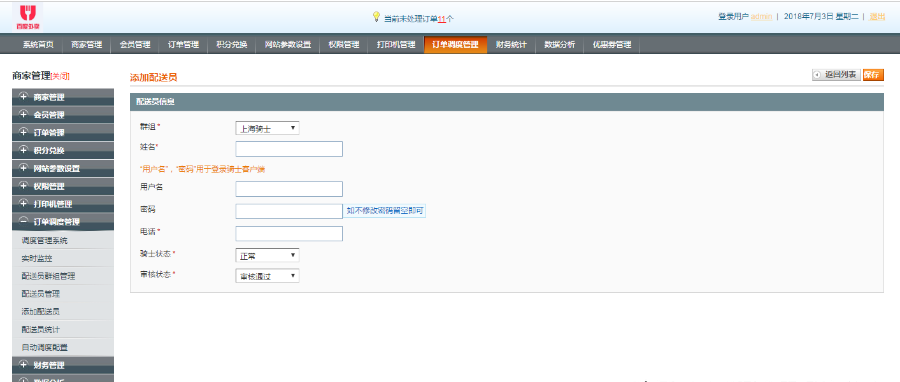Expand 订单管理 section in left sidebar

click(63, 132)
